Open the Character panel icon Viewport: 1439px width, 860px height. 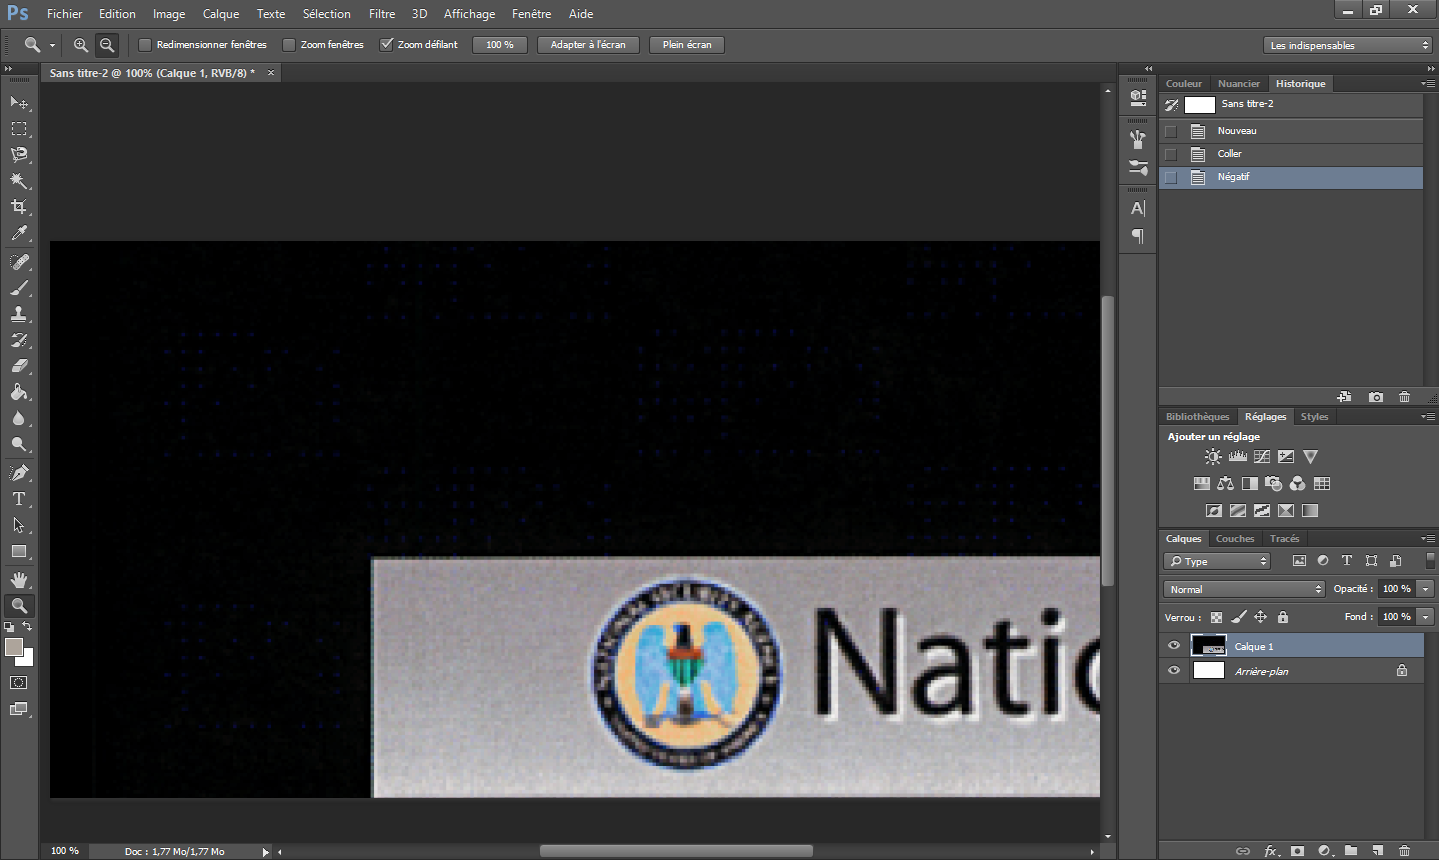point(1138,209)
